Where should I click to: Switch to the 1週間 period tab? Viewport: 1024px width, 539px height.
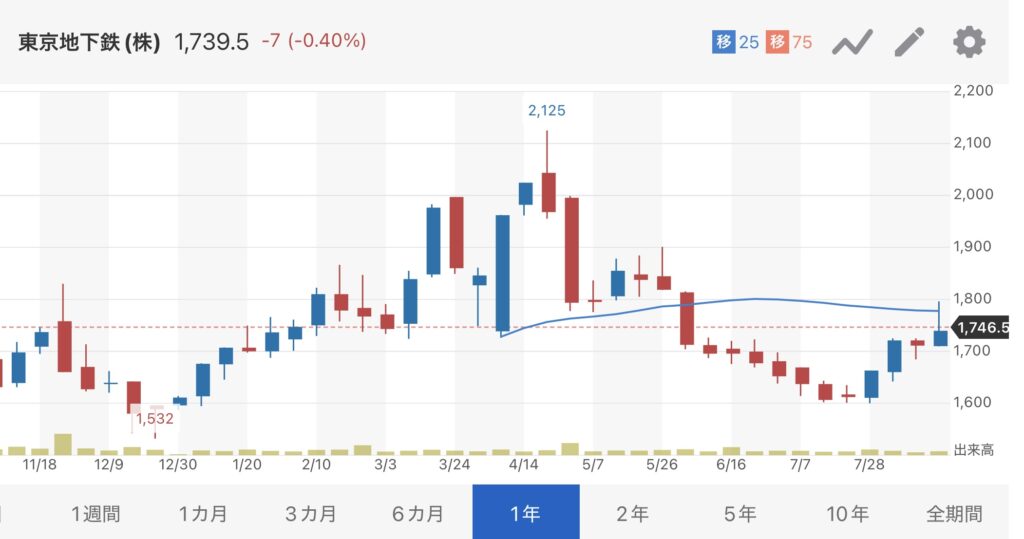coord(95,514)
